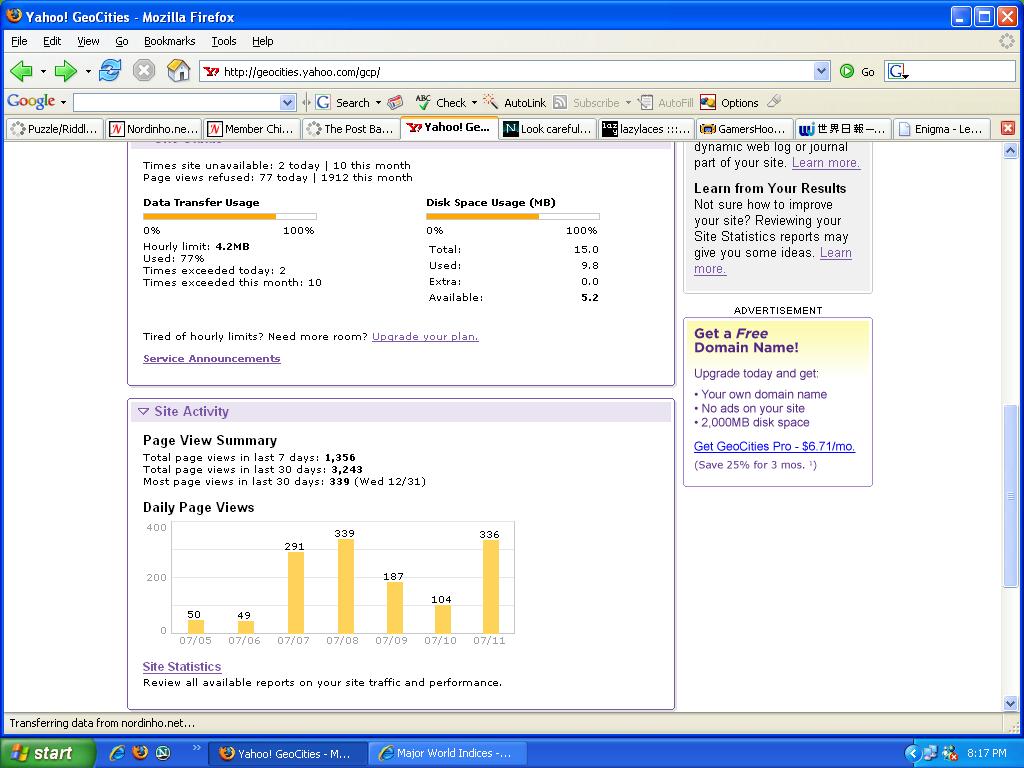
Task: Click in the Google toolbar search field
Action: 176,102
